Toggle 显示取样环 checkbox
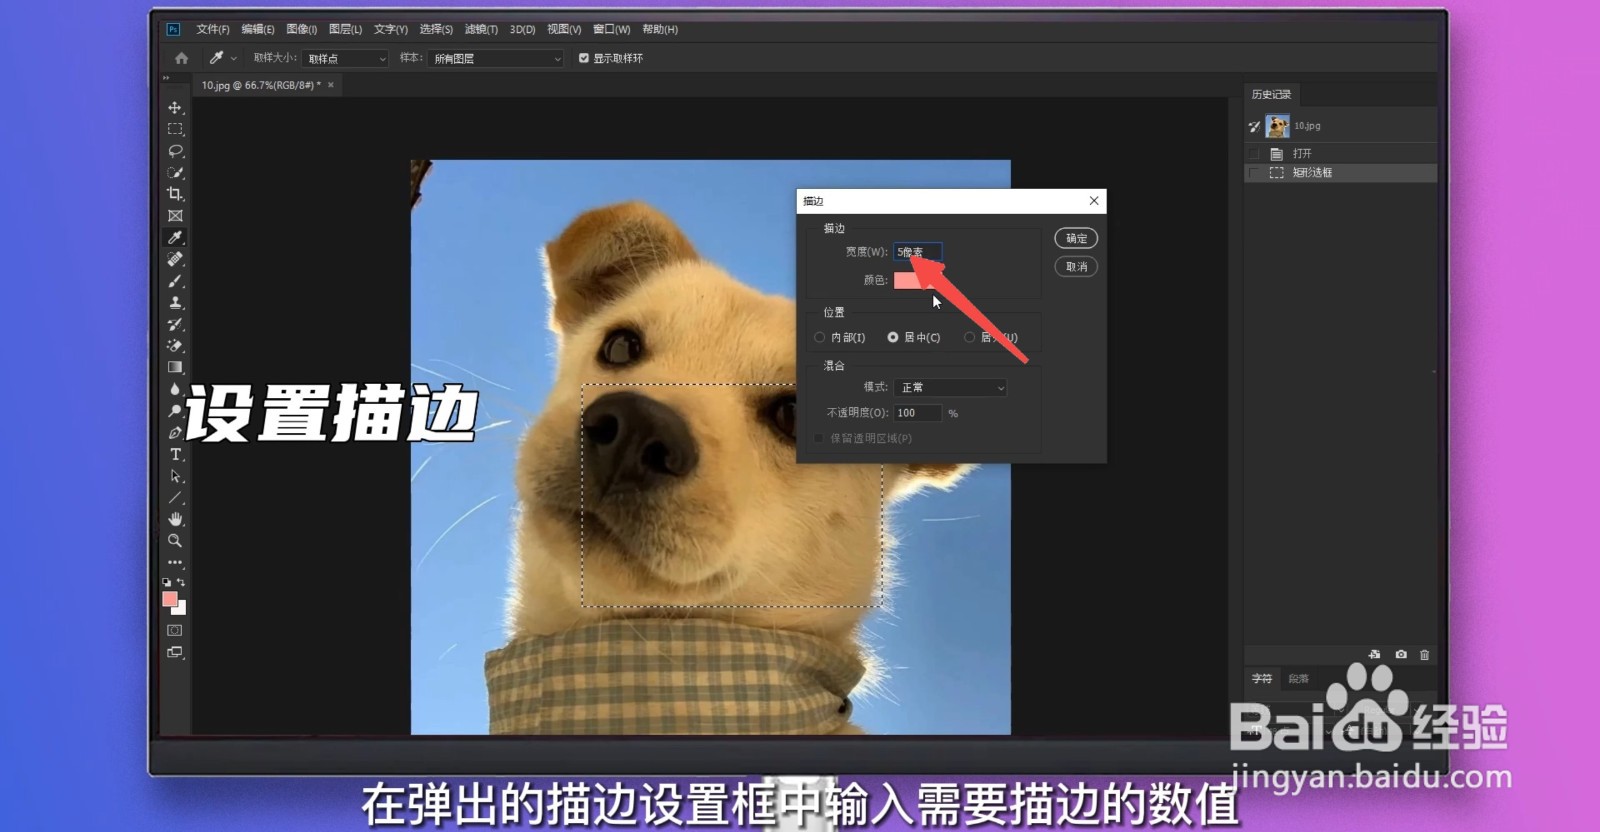This screenshot has height=832, width=1600. 584,58
